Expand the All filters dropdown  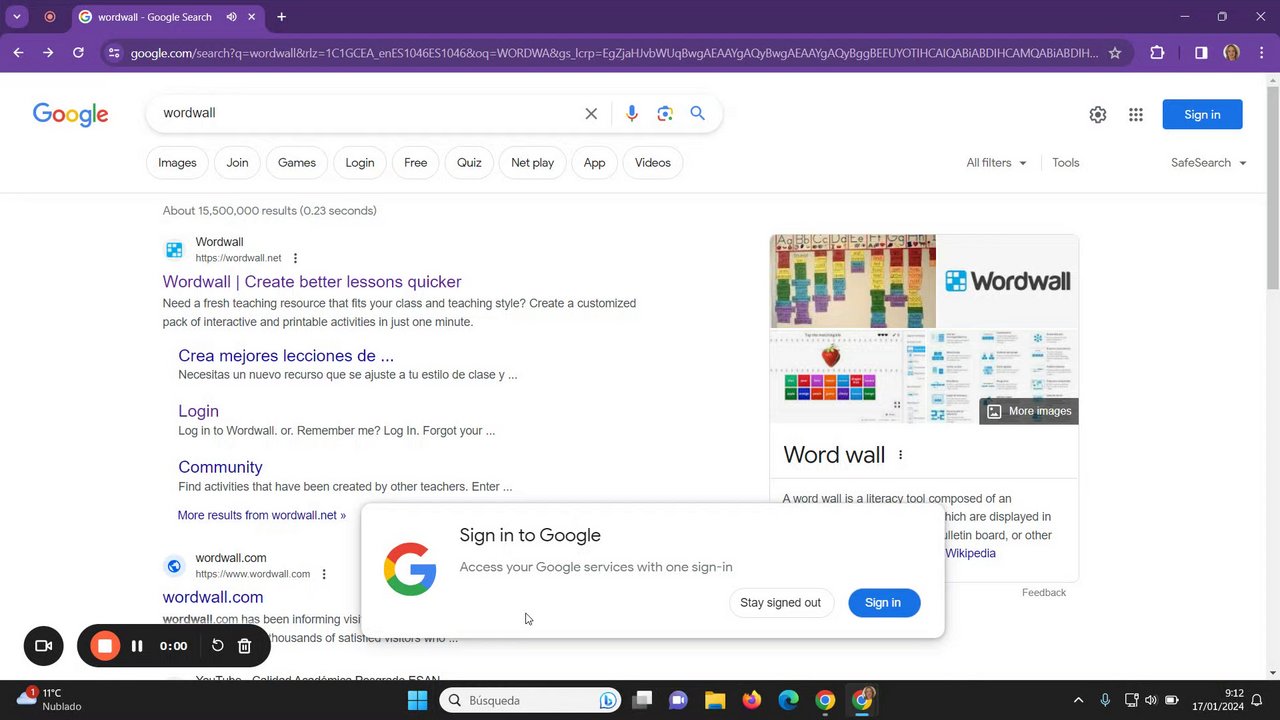pyautogui.click(x=996, y=163)
